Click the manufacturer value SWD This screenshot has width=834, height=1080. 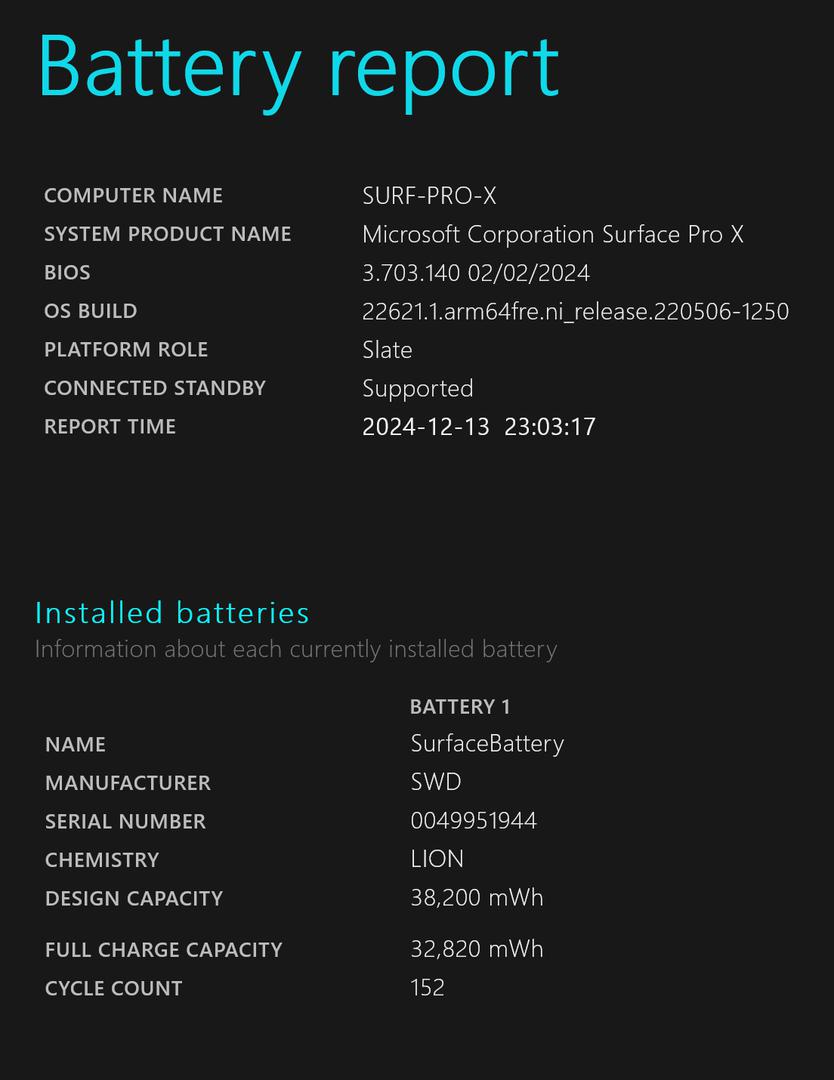(435, 782)
